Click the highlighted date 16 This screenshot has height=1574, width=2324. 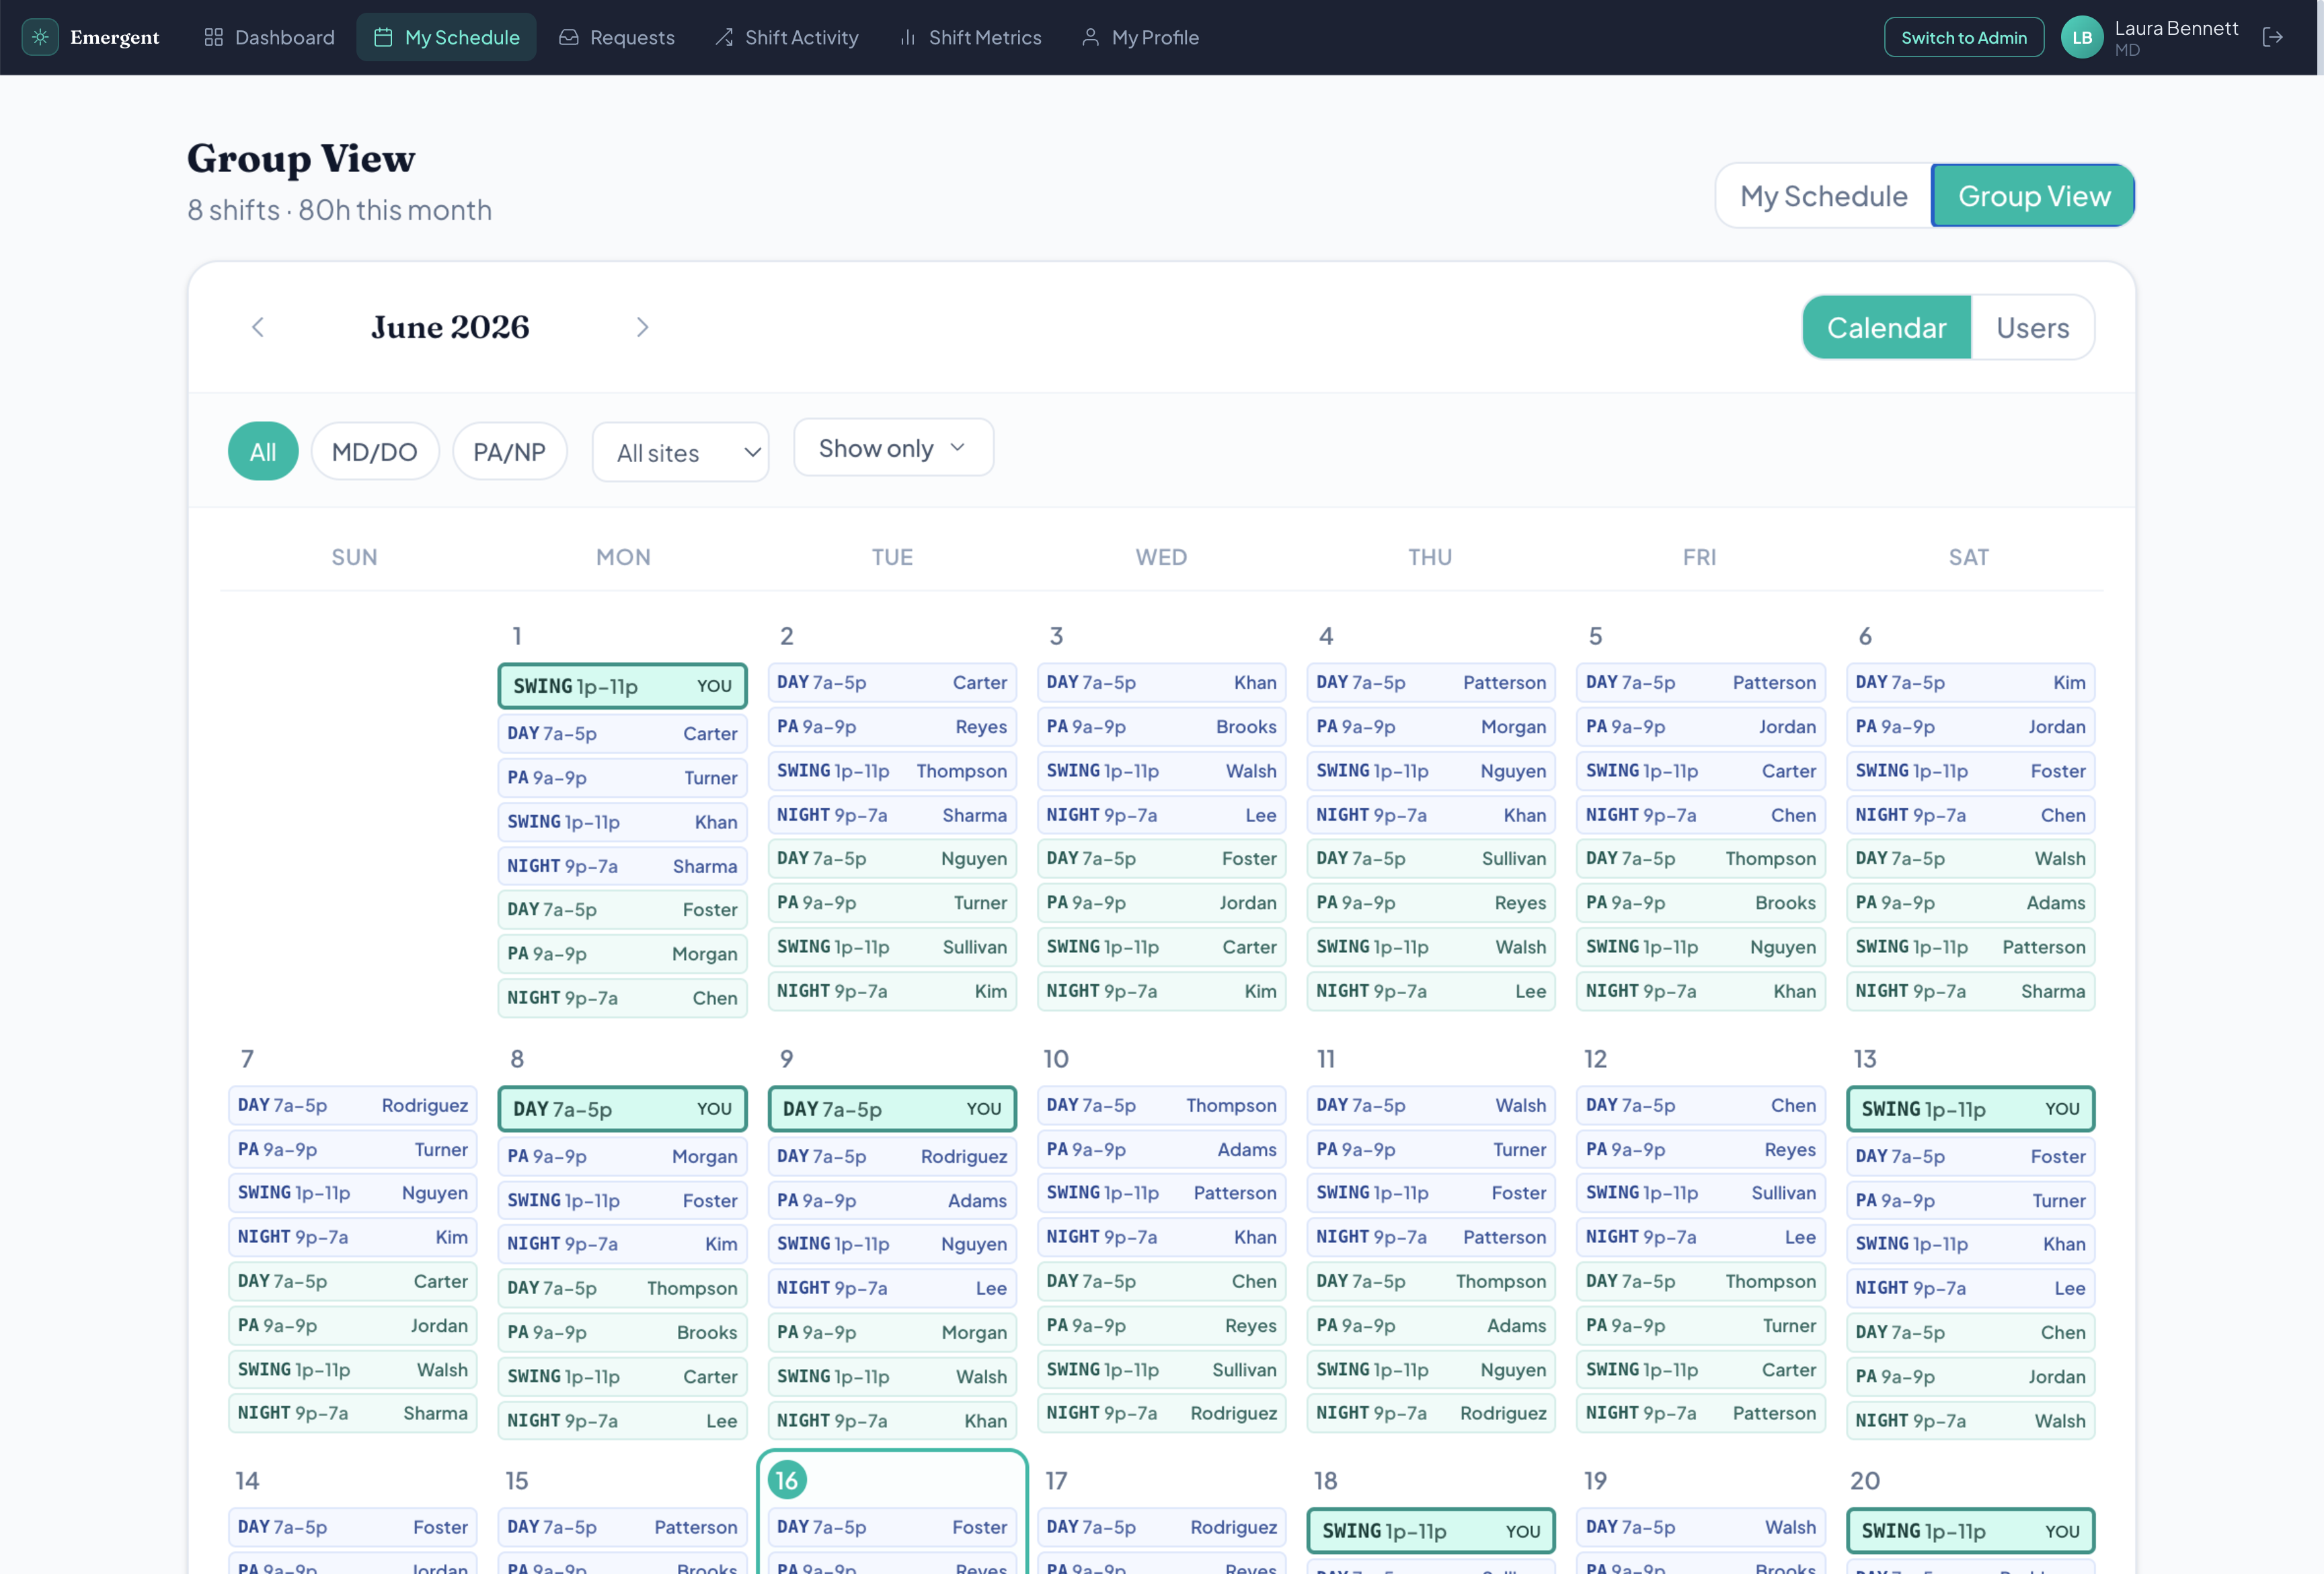(x=787, y=1480)
